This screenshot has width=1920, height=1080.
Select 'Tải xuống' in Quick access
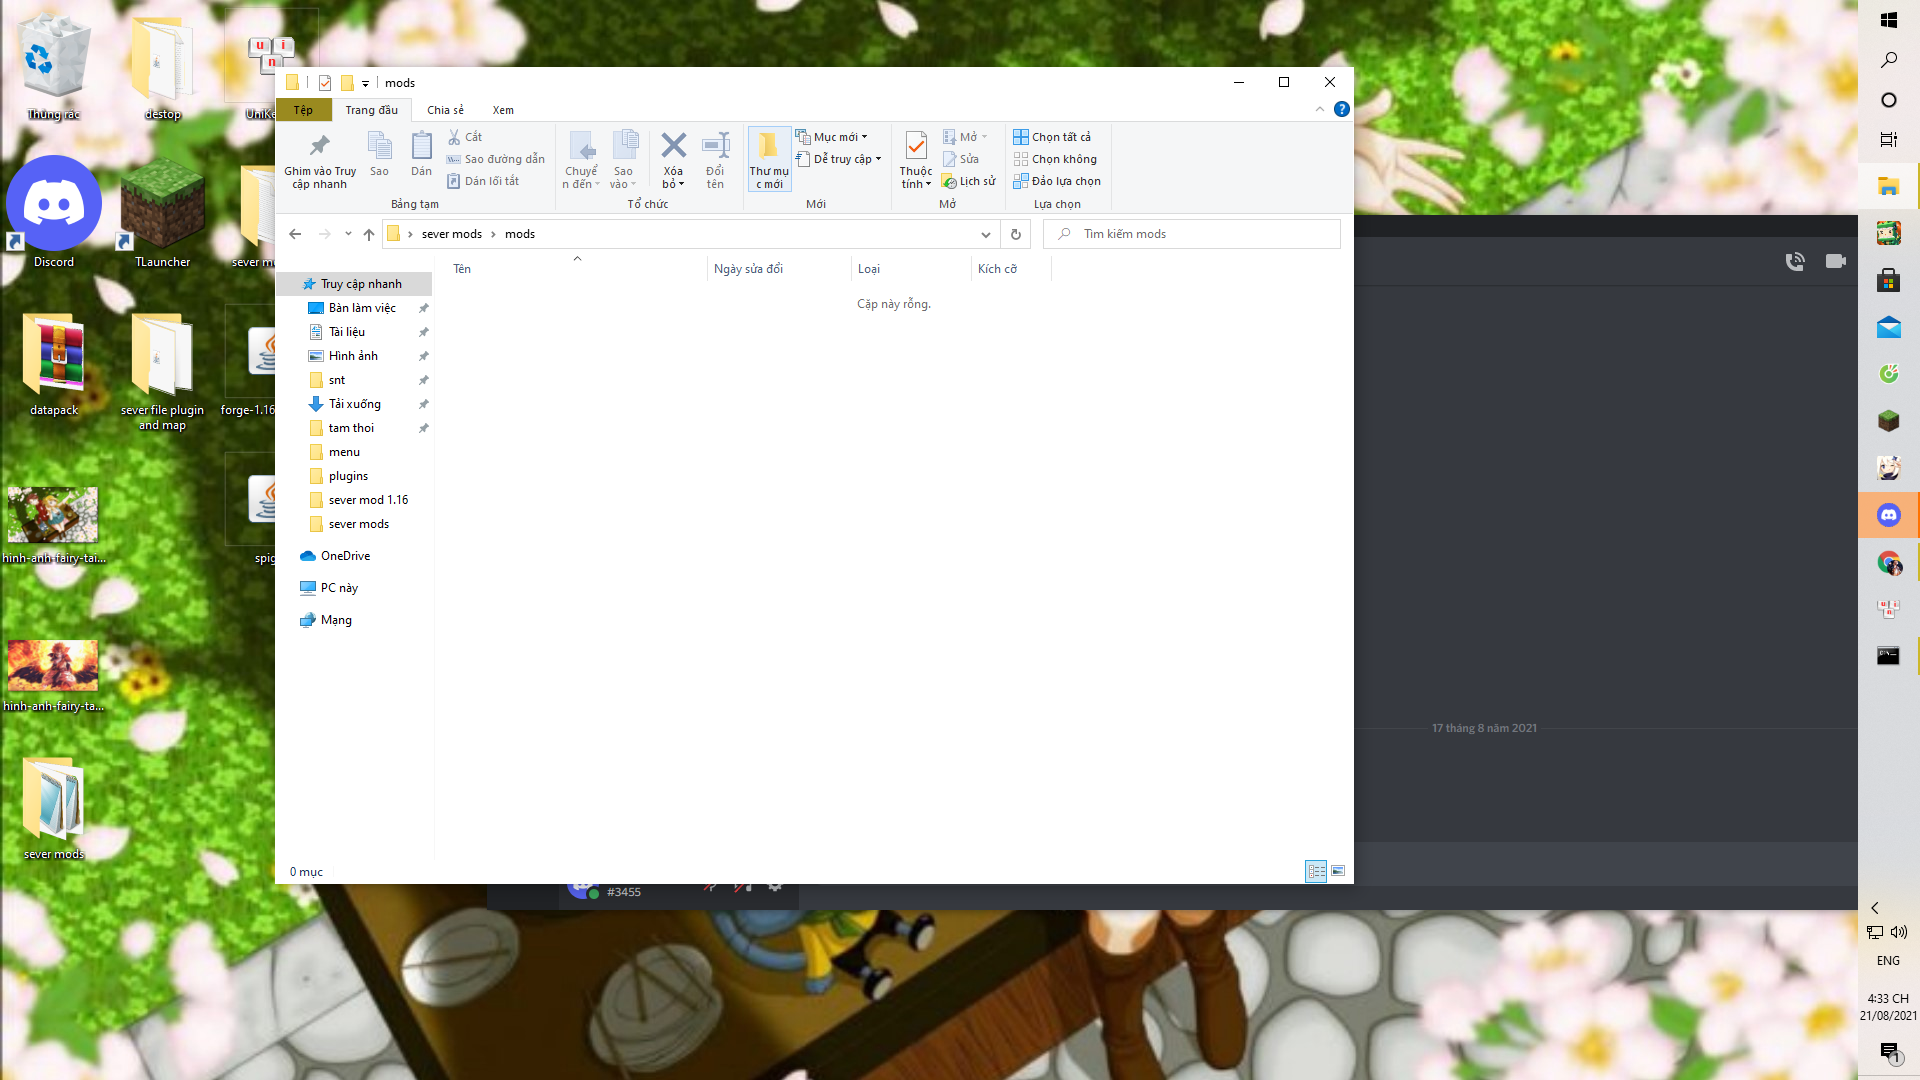pos(354,404)
